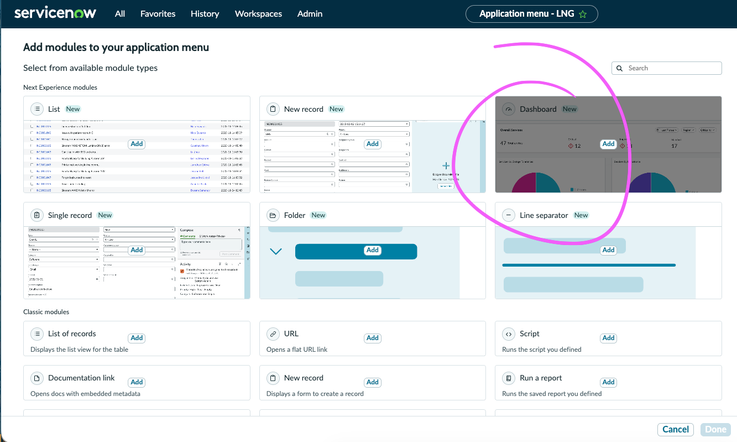
Task: Click the Application menu - LNG pill
Action: pos(532,14)
